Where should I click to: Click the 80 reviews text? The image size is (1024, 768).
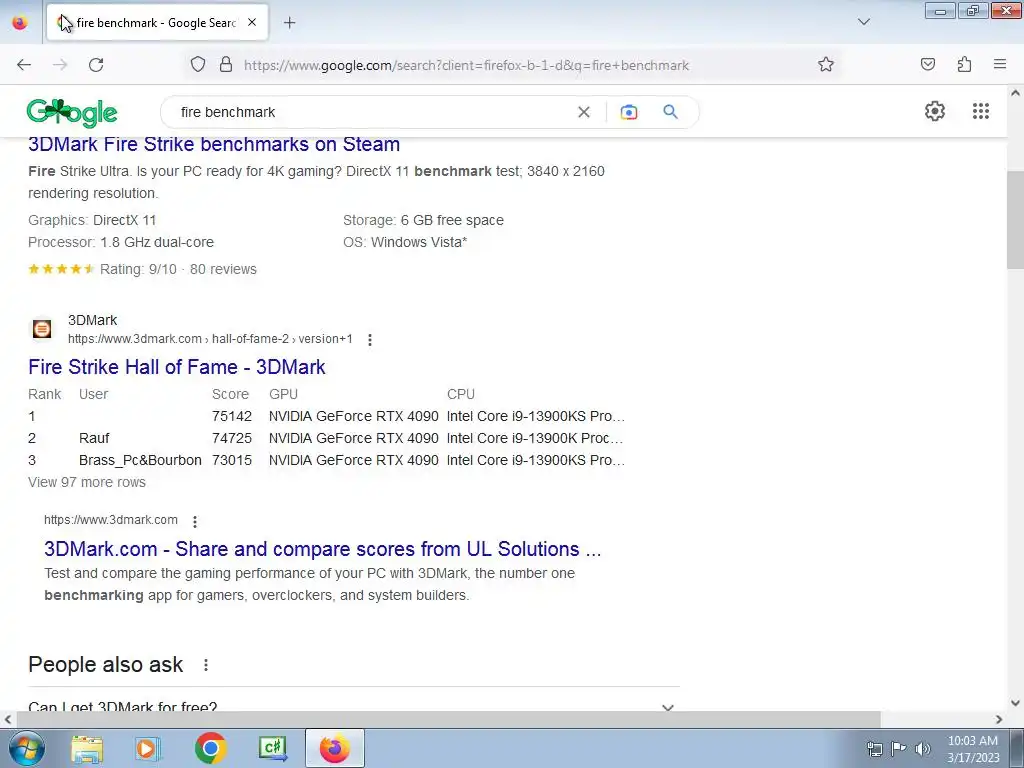223,270
